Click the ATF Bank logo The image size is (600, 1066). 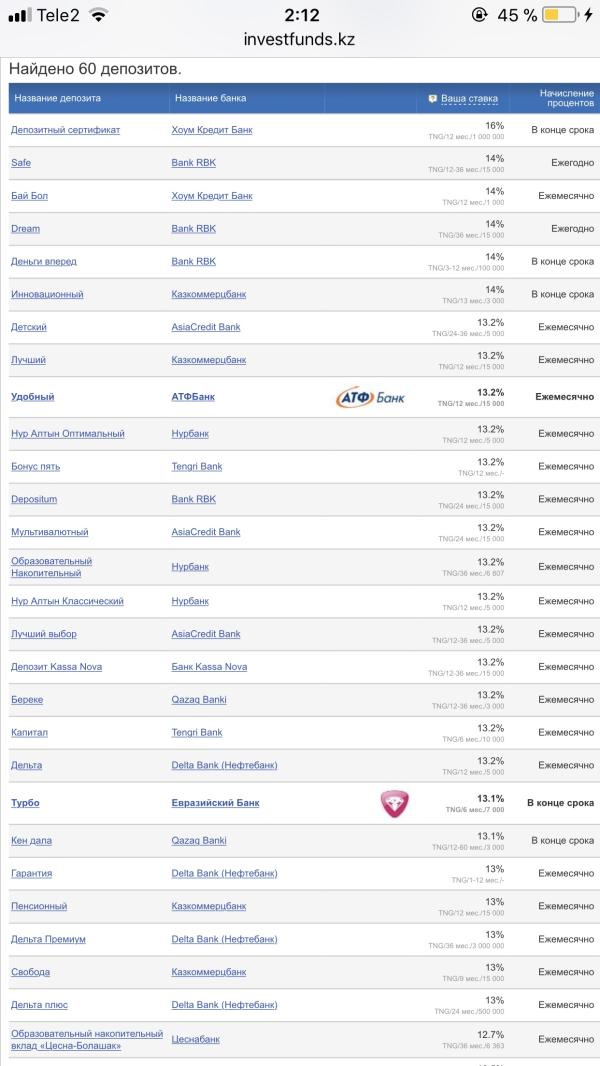(370, 397)
